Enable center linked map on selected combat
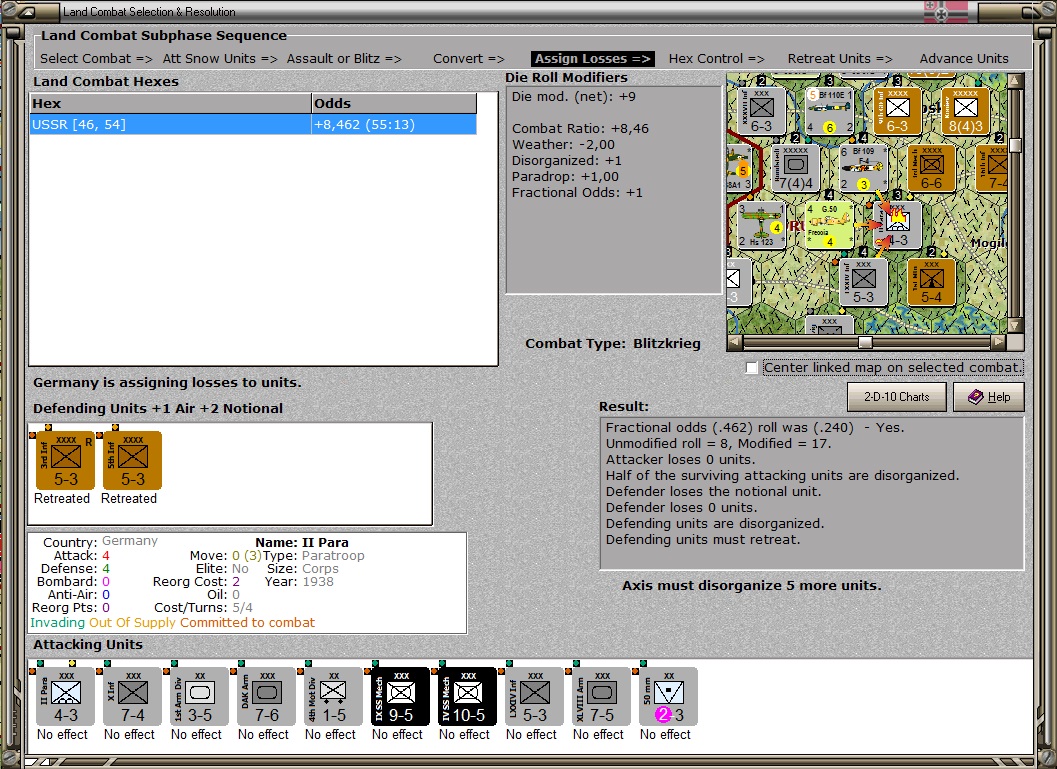The width and height of the screenshot is (1057, 769). point(752,368)
